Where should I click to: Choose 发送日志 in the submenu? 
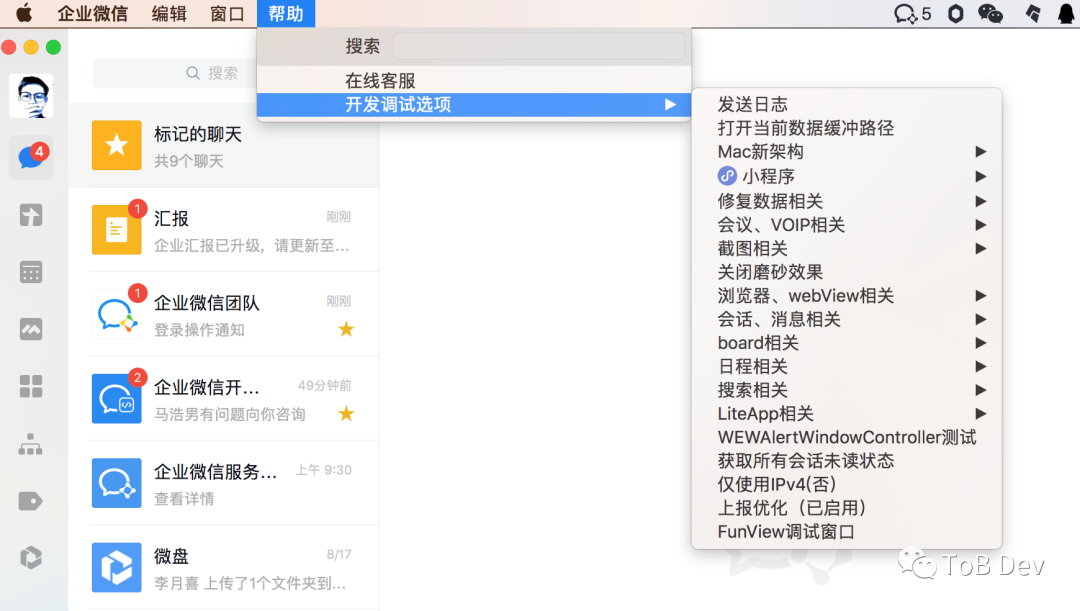click(847, 104)
